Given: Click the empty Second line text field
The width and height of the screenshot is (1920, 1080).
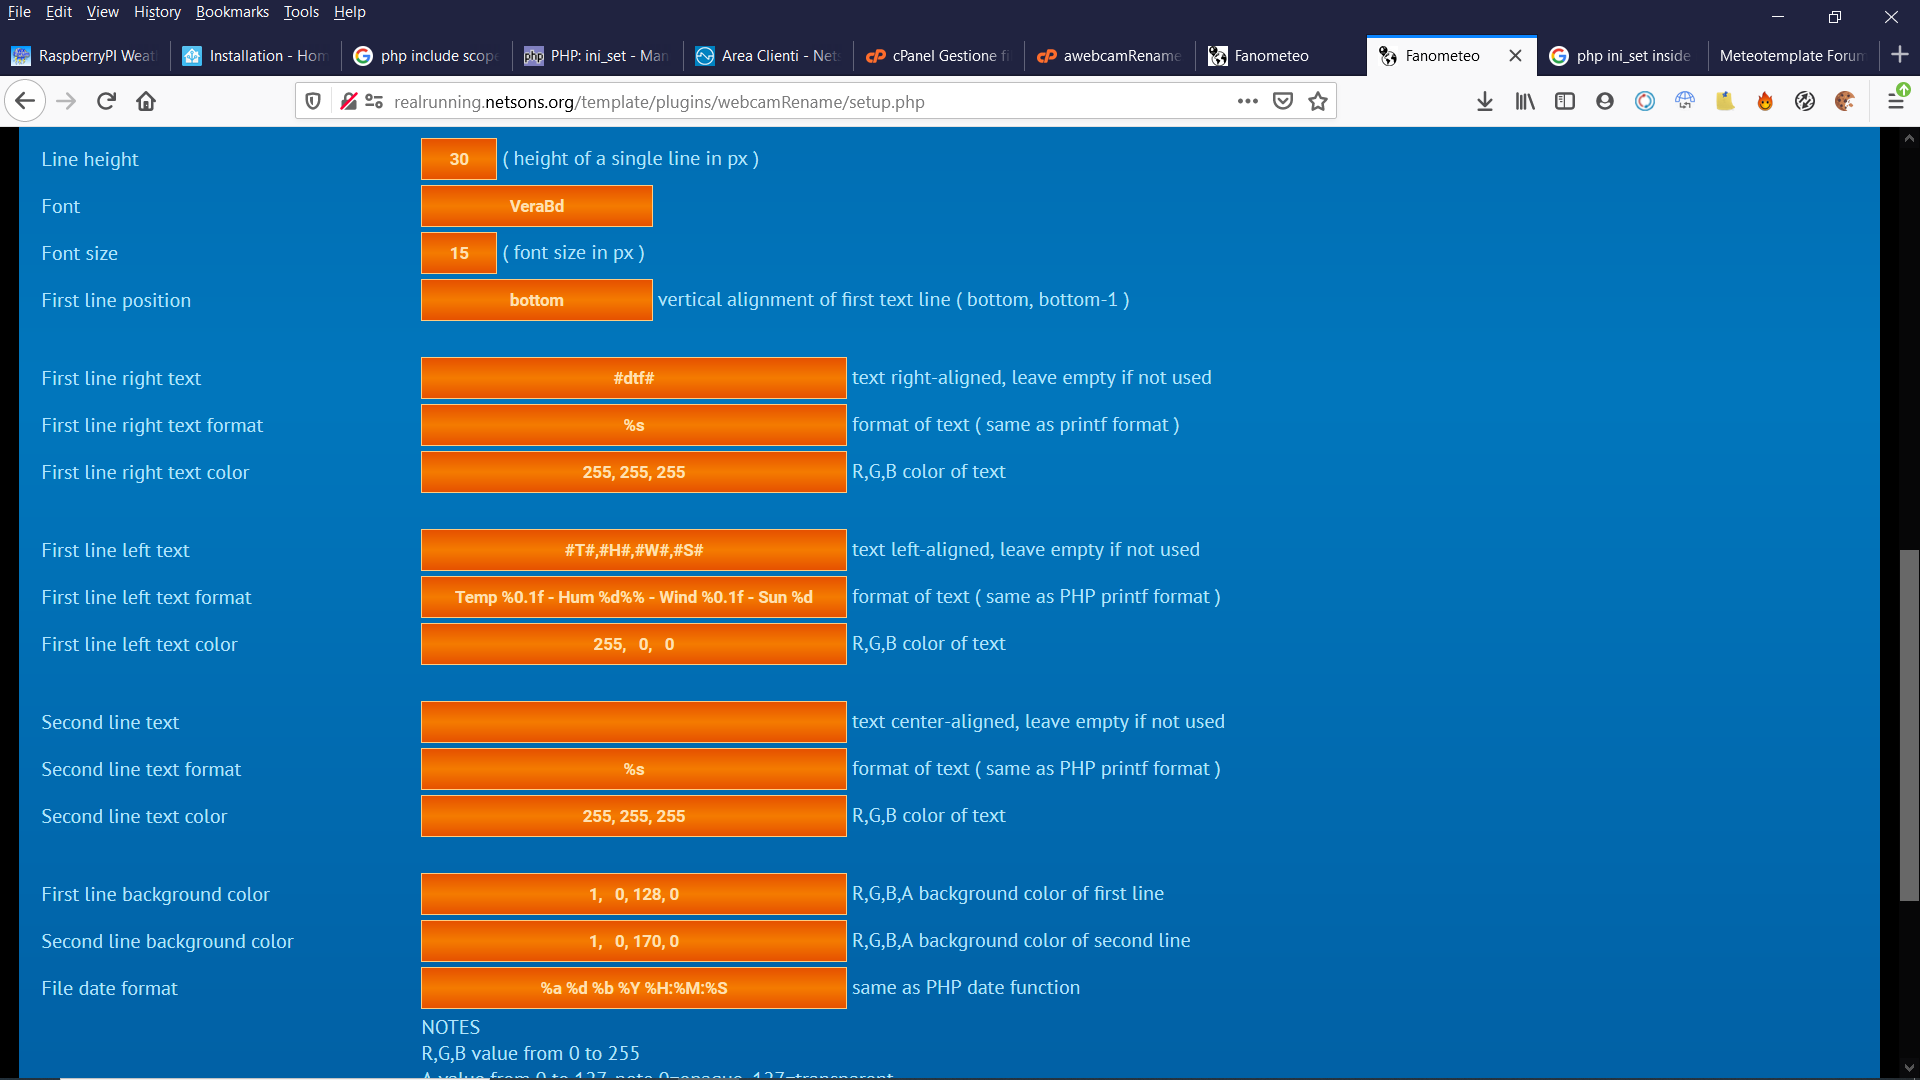Looking at the screenshot, I should (x=633, y=722).
